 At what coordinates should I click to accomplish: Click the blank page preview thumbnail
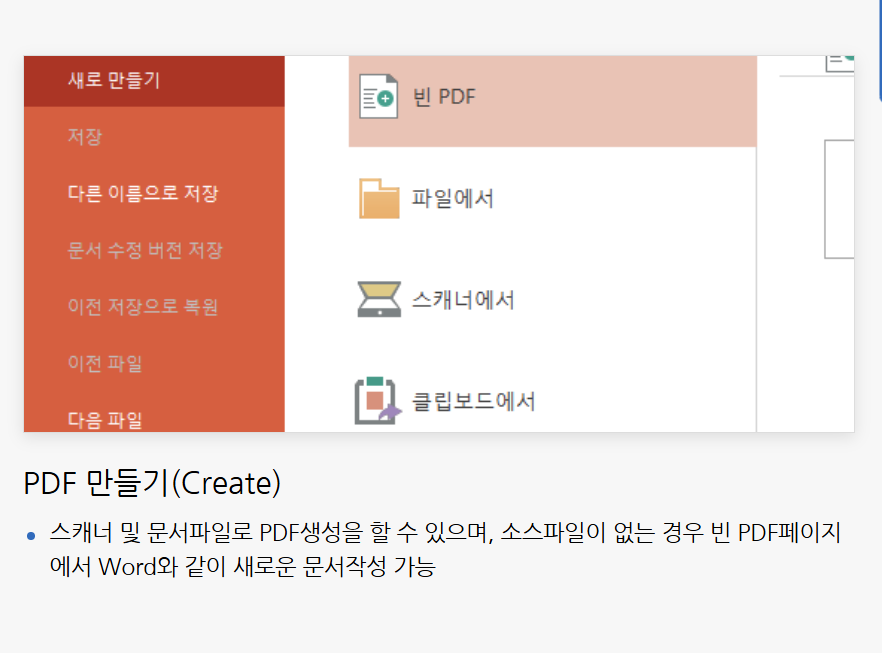pyautogui.click(x=839, y=199)
